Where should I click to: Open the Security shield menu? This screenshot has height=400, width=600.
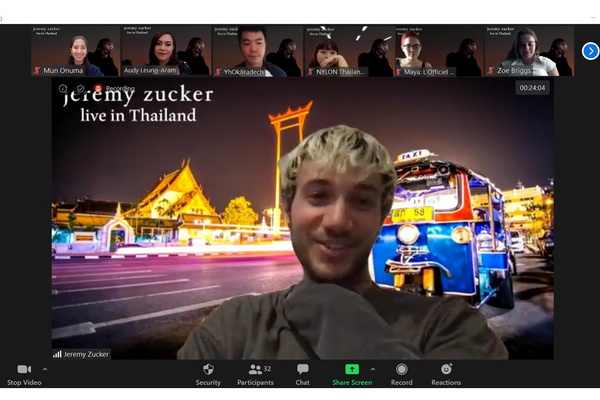[x=208, y=369]
